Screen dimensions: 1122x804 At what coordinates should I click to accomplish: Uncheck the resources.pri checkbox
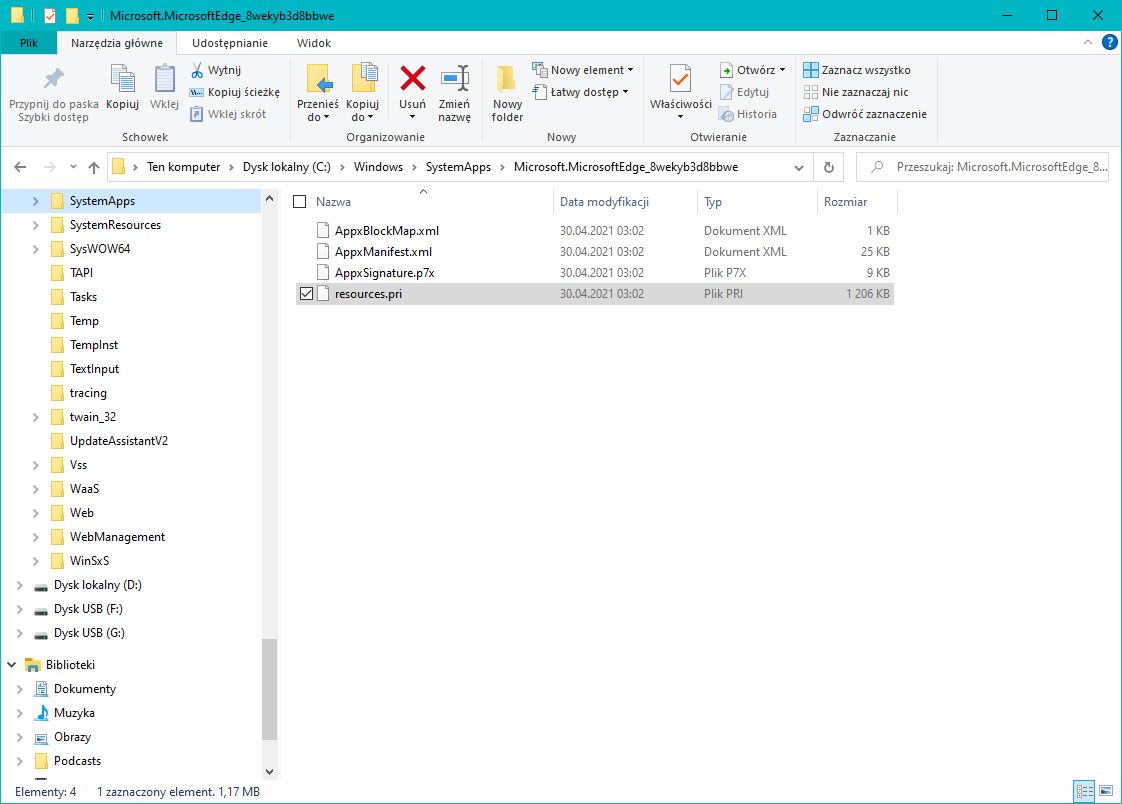[x=306, y=293]
